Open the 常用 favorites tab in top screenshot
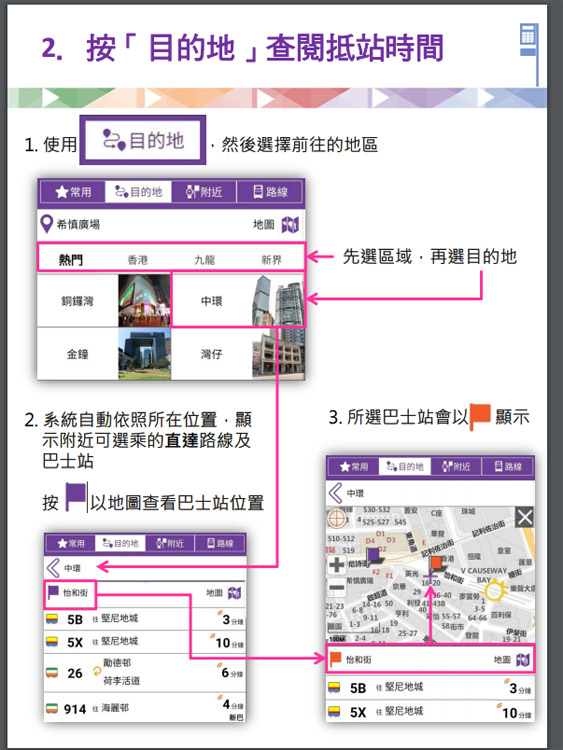Image resolution: width=563 pixels, height=750 pixels. tap(73, 192)
